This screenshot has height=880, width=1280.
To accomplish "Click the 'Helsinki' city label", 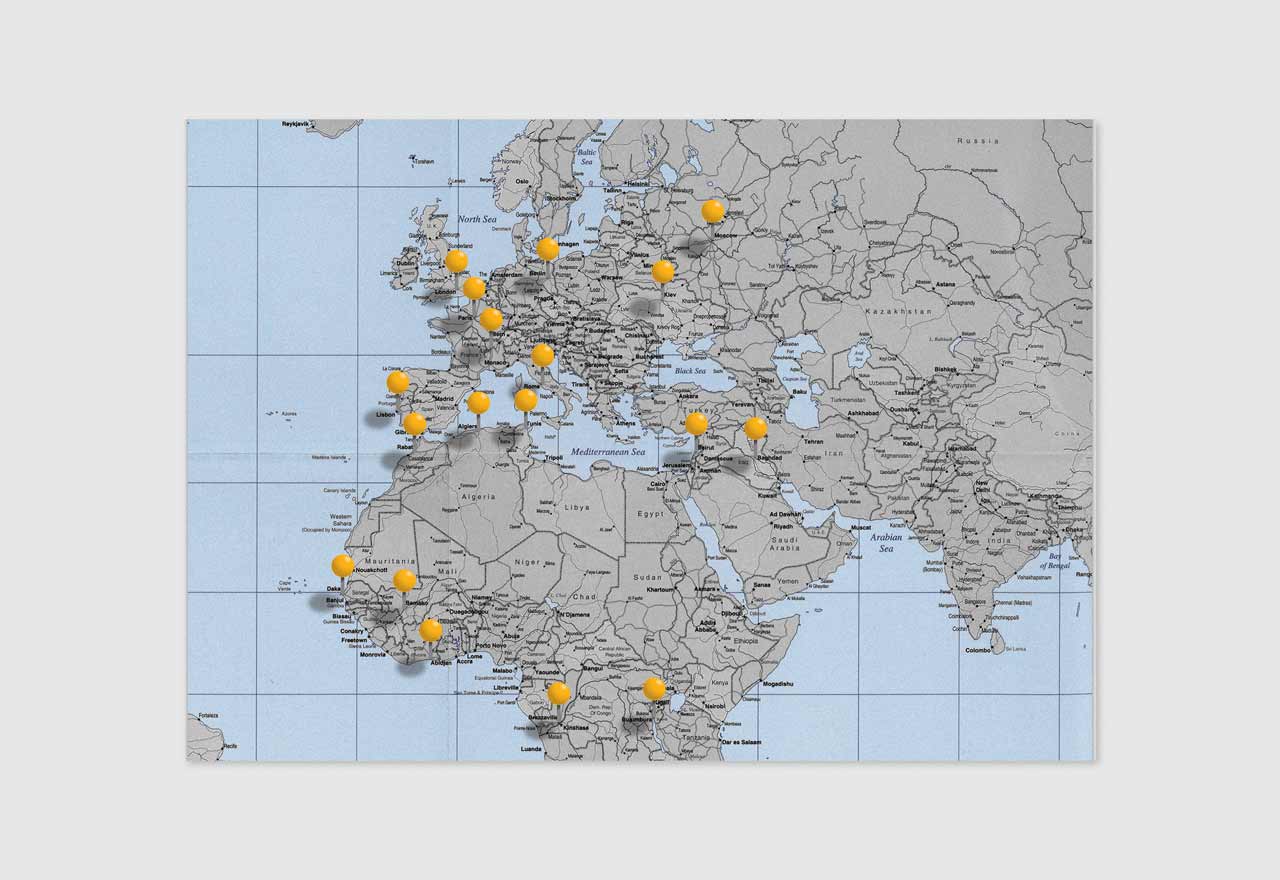I will pyautogui.click(x=637, y=184).
